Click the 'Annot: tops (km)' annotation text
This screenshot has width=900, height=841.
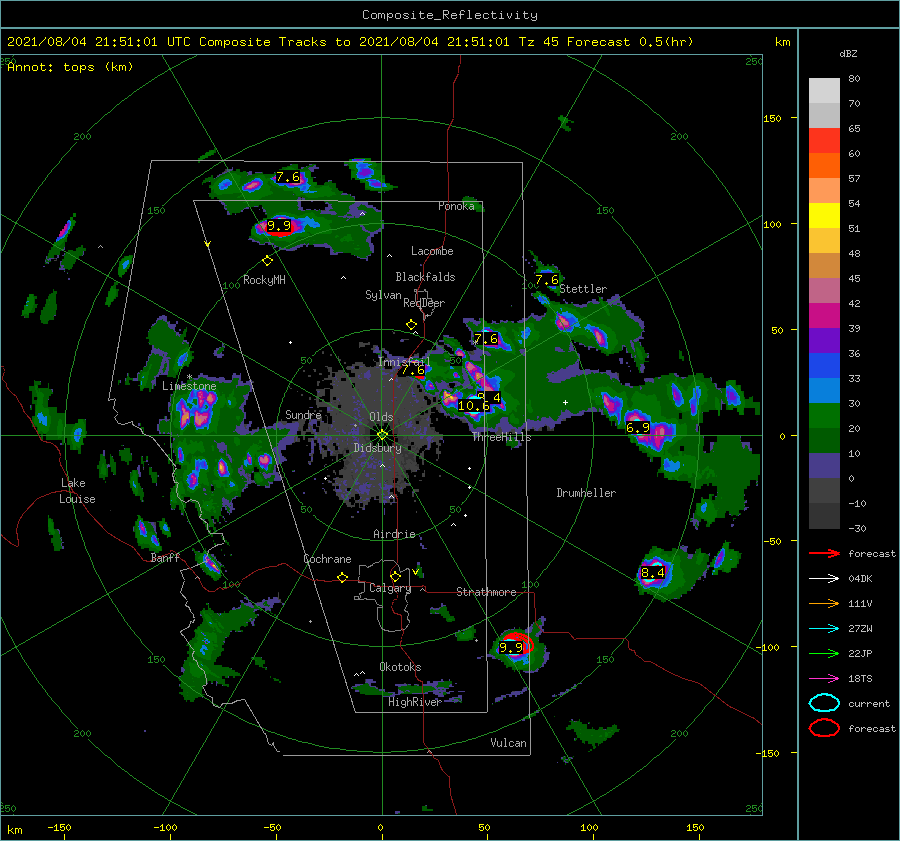pyautogui.click(x=70, y=67)
